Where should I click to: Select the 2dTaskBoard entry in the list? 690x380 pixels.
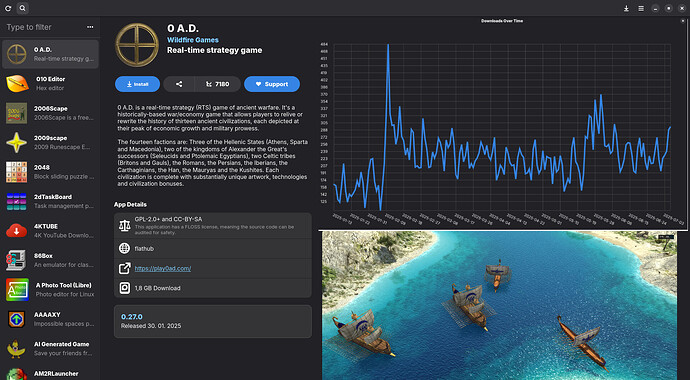(50, 201)
